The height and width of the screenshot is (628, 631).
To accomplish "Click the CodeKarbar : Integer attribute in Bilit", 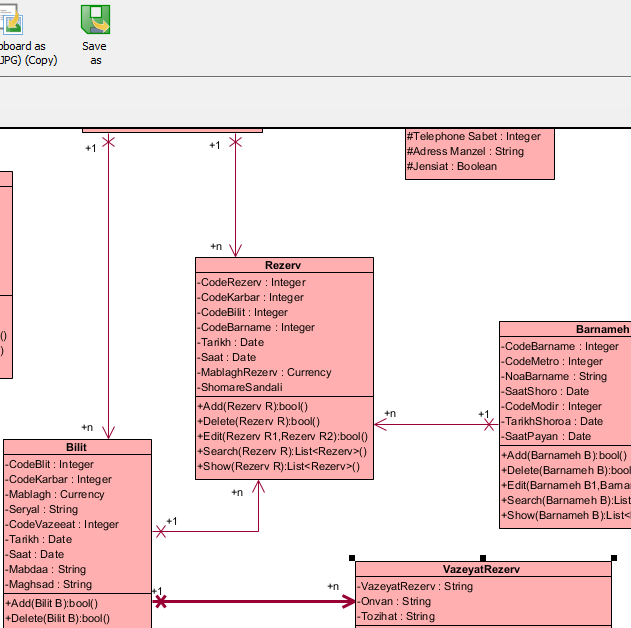I will tap(58, 479).
